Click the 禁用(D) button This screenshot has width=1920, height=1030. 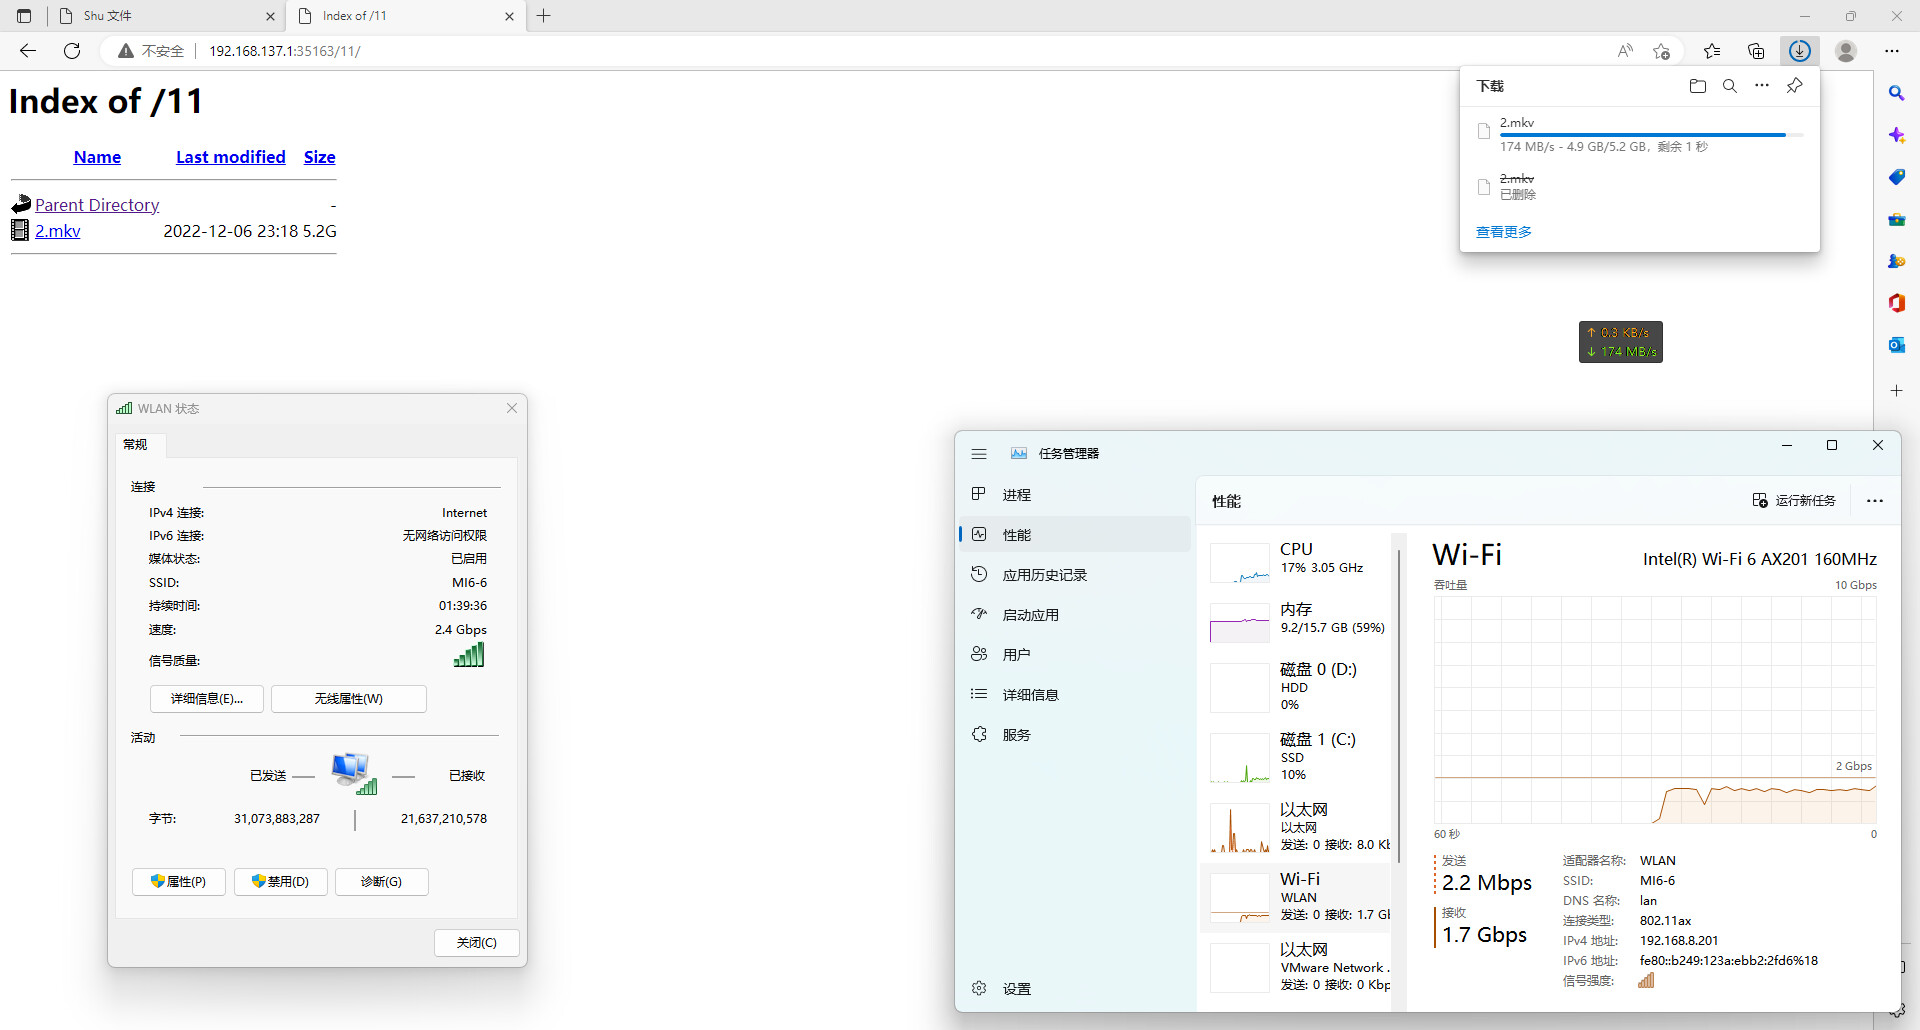(281, 882)
